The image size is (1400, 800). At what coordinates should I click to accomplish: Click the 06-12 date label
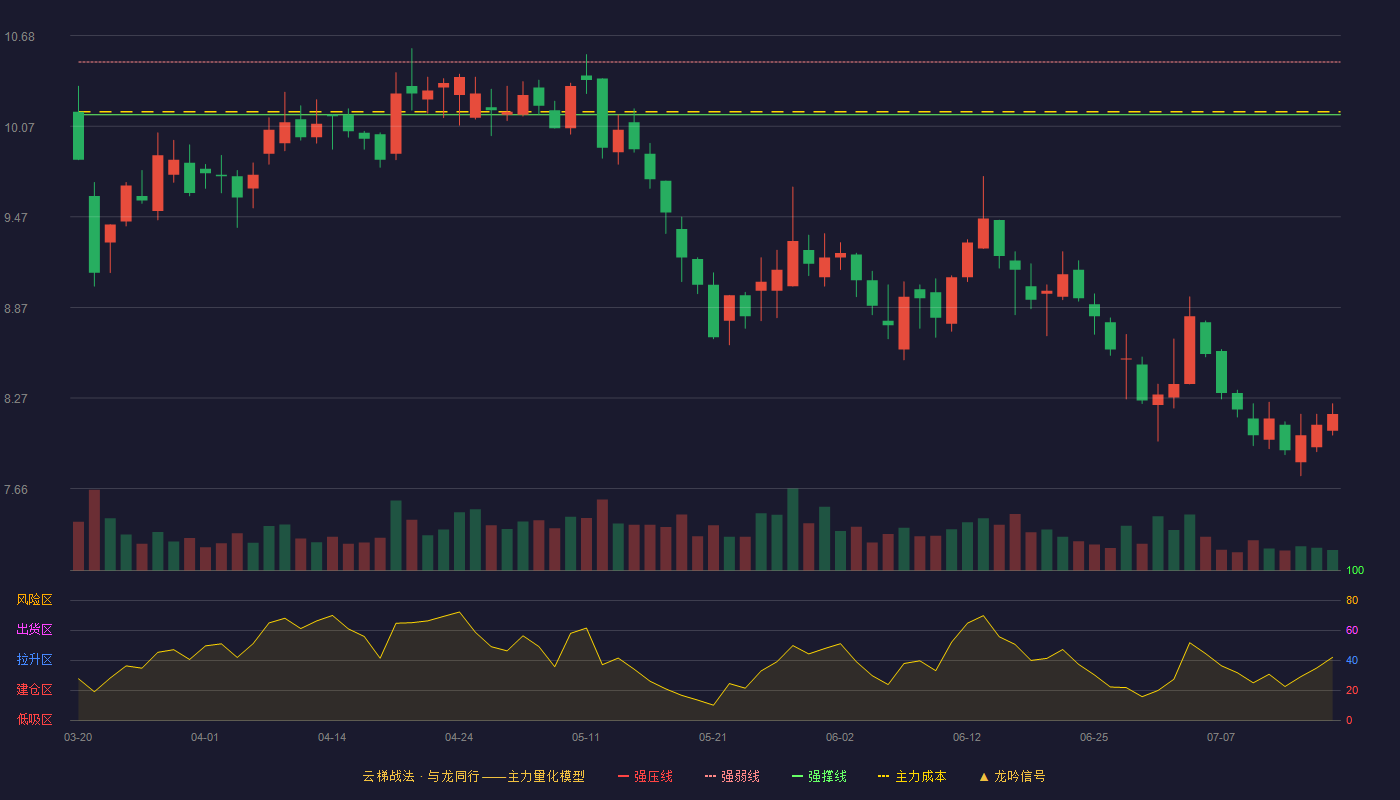click(x=967, y=737)
